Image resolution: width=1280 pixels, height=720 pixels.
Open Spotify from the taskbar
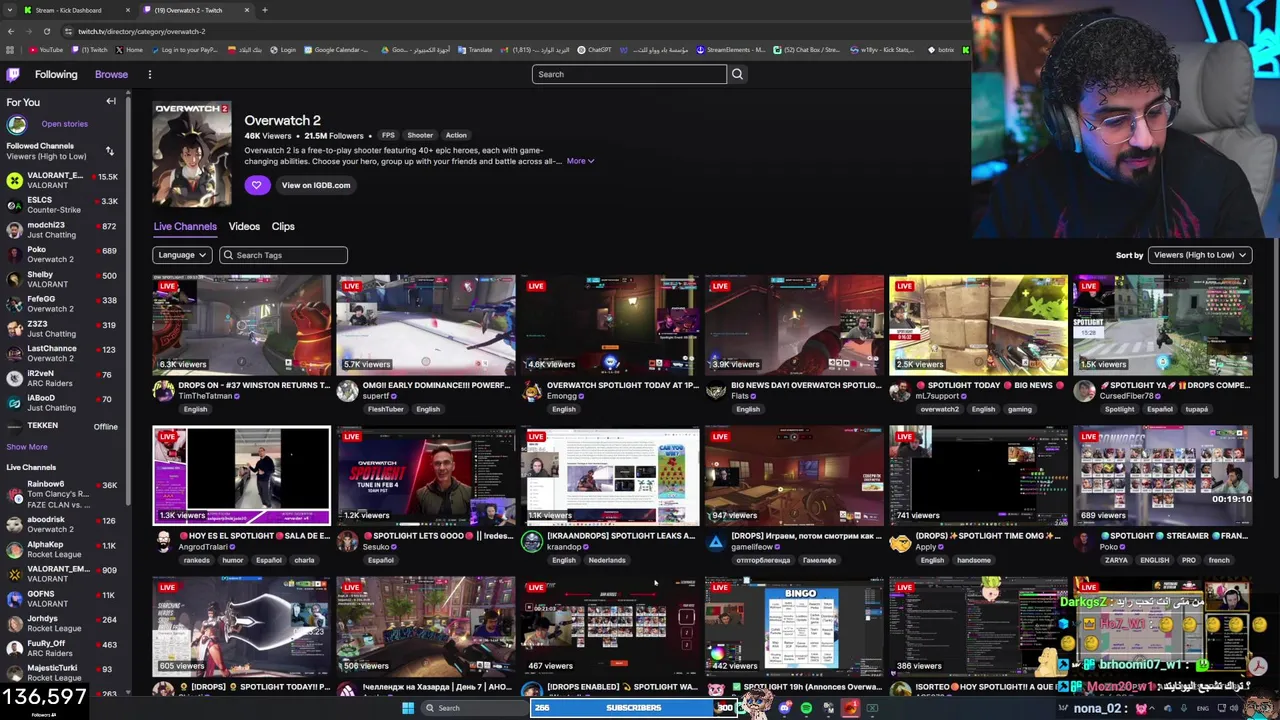coord(806,708)
